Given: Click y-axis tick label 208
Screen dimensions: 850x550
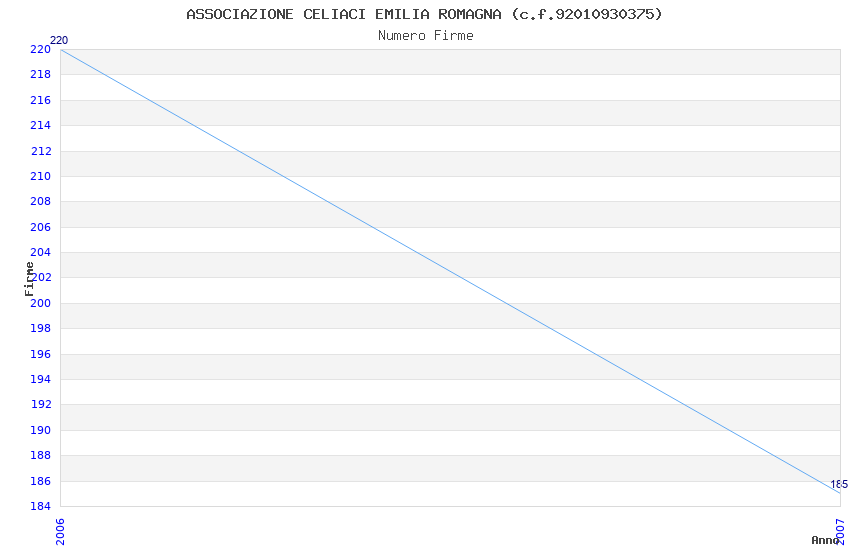Looking at the screenshot, I should click(40, 201).
